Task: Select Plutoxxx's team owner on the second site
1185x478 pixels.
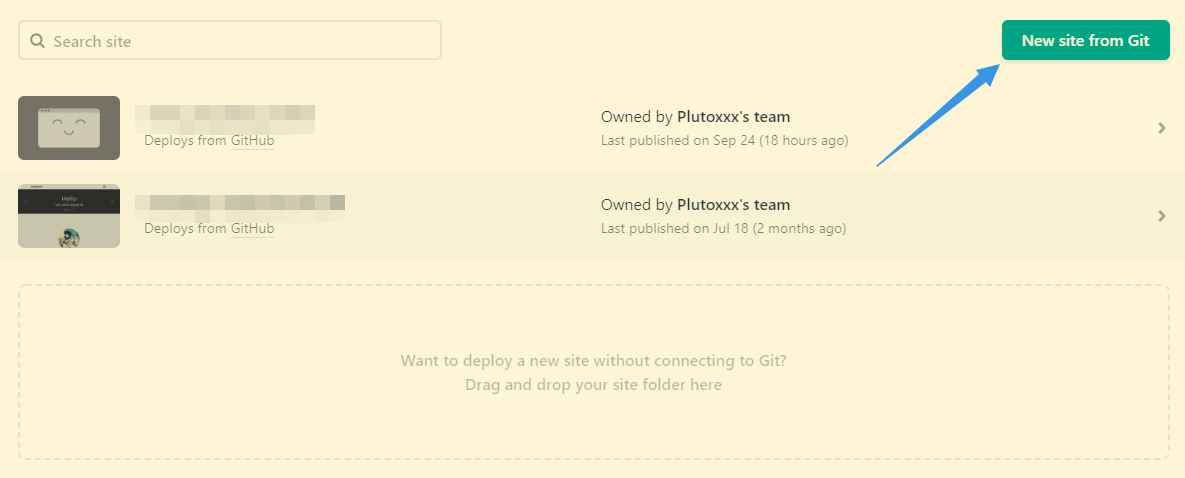Action: click(733, 205)
